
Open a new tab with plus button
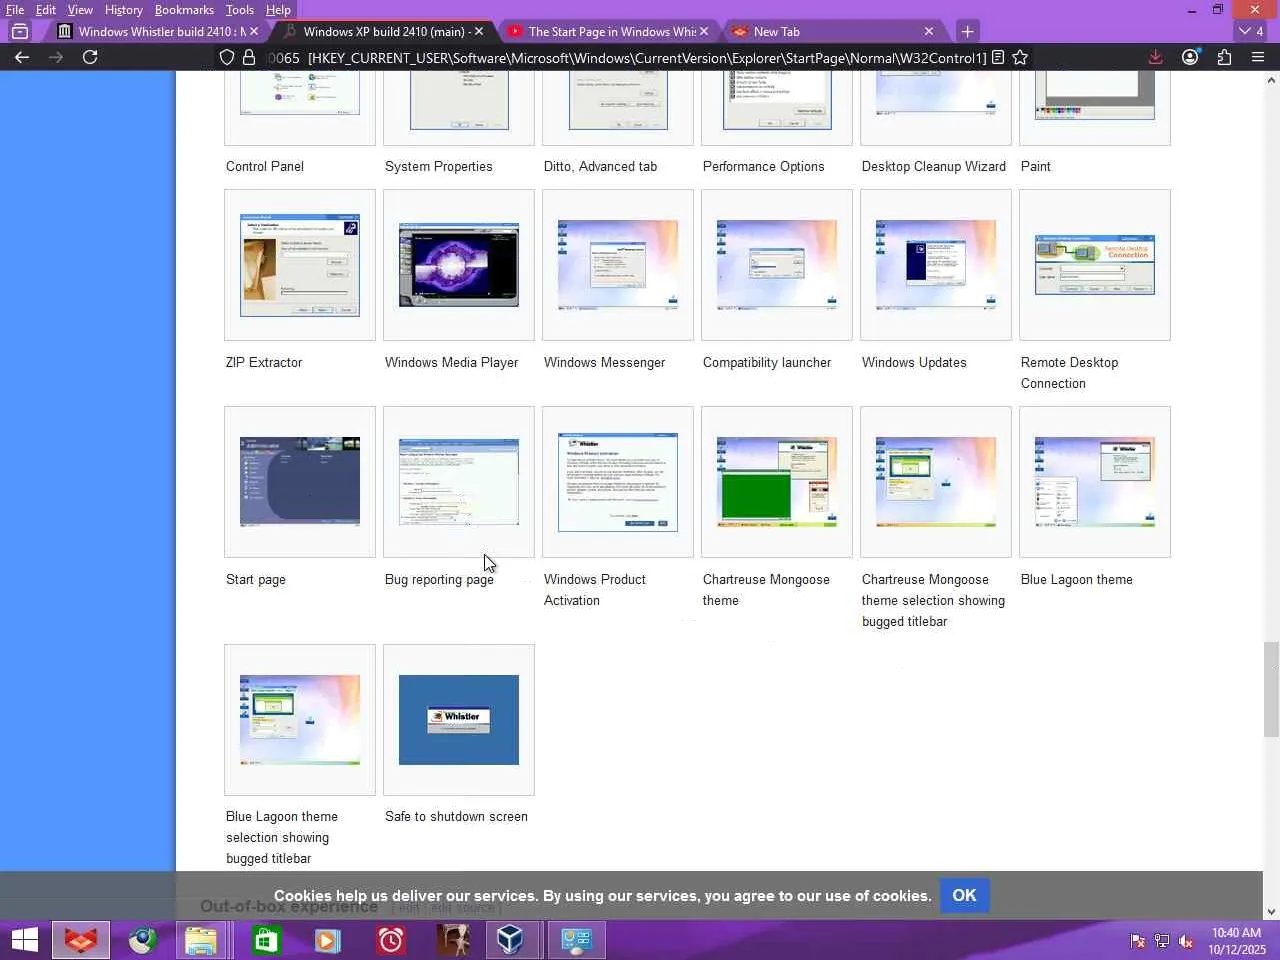coord(967,31)
